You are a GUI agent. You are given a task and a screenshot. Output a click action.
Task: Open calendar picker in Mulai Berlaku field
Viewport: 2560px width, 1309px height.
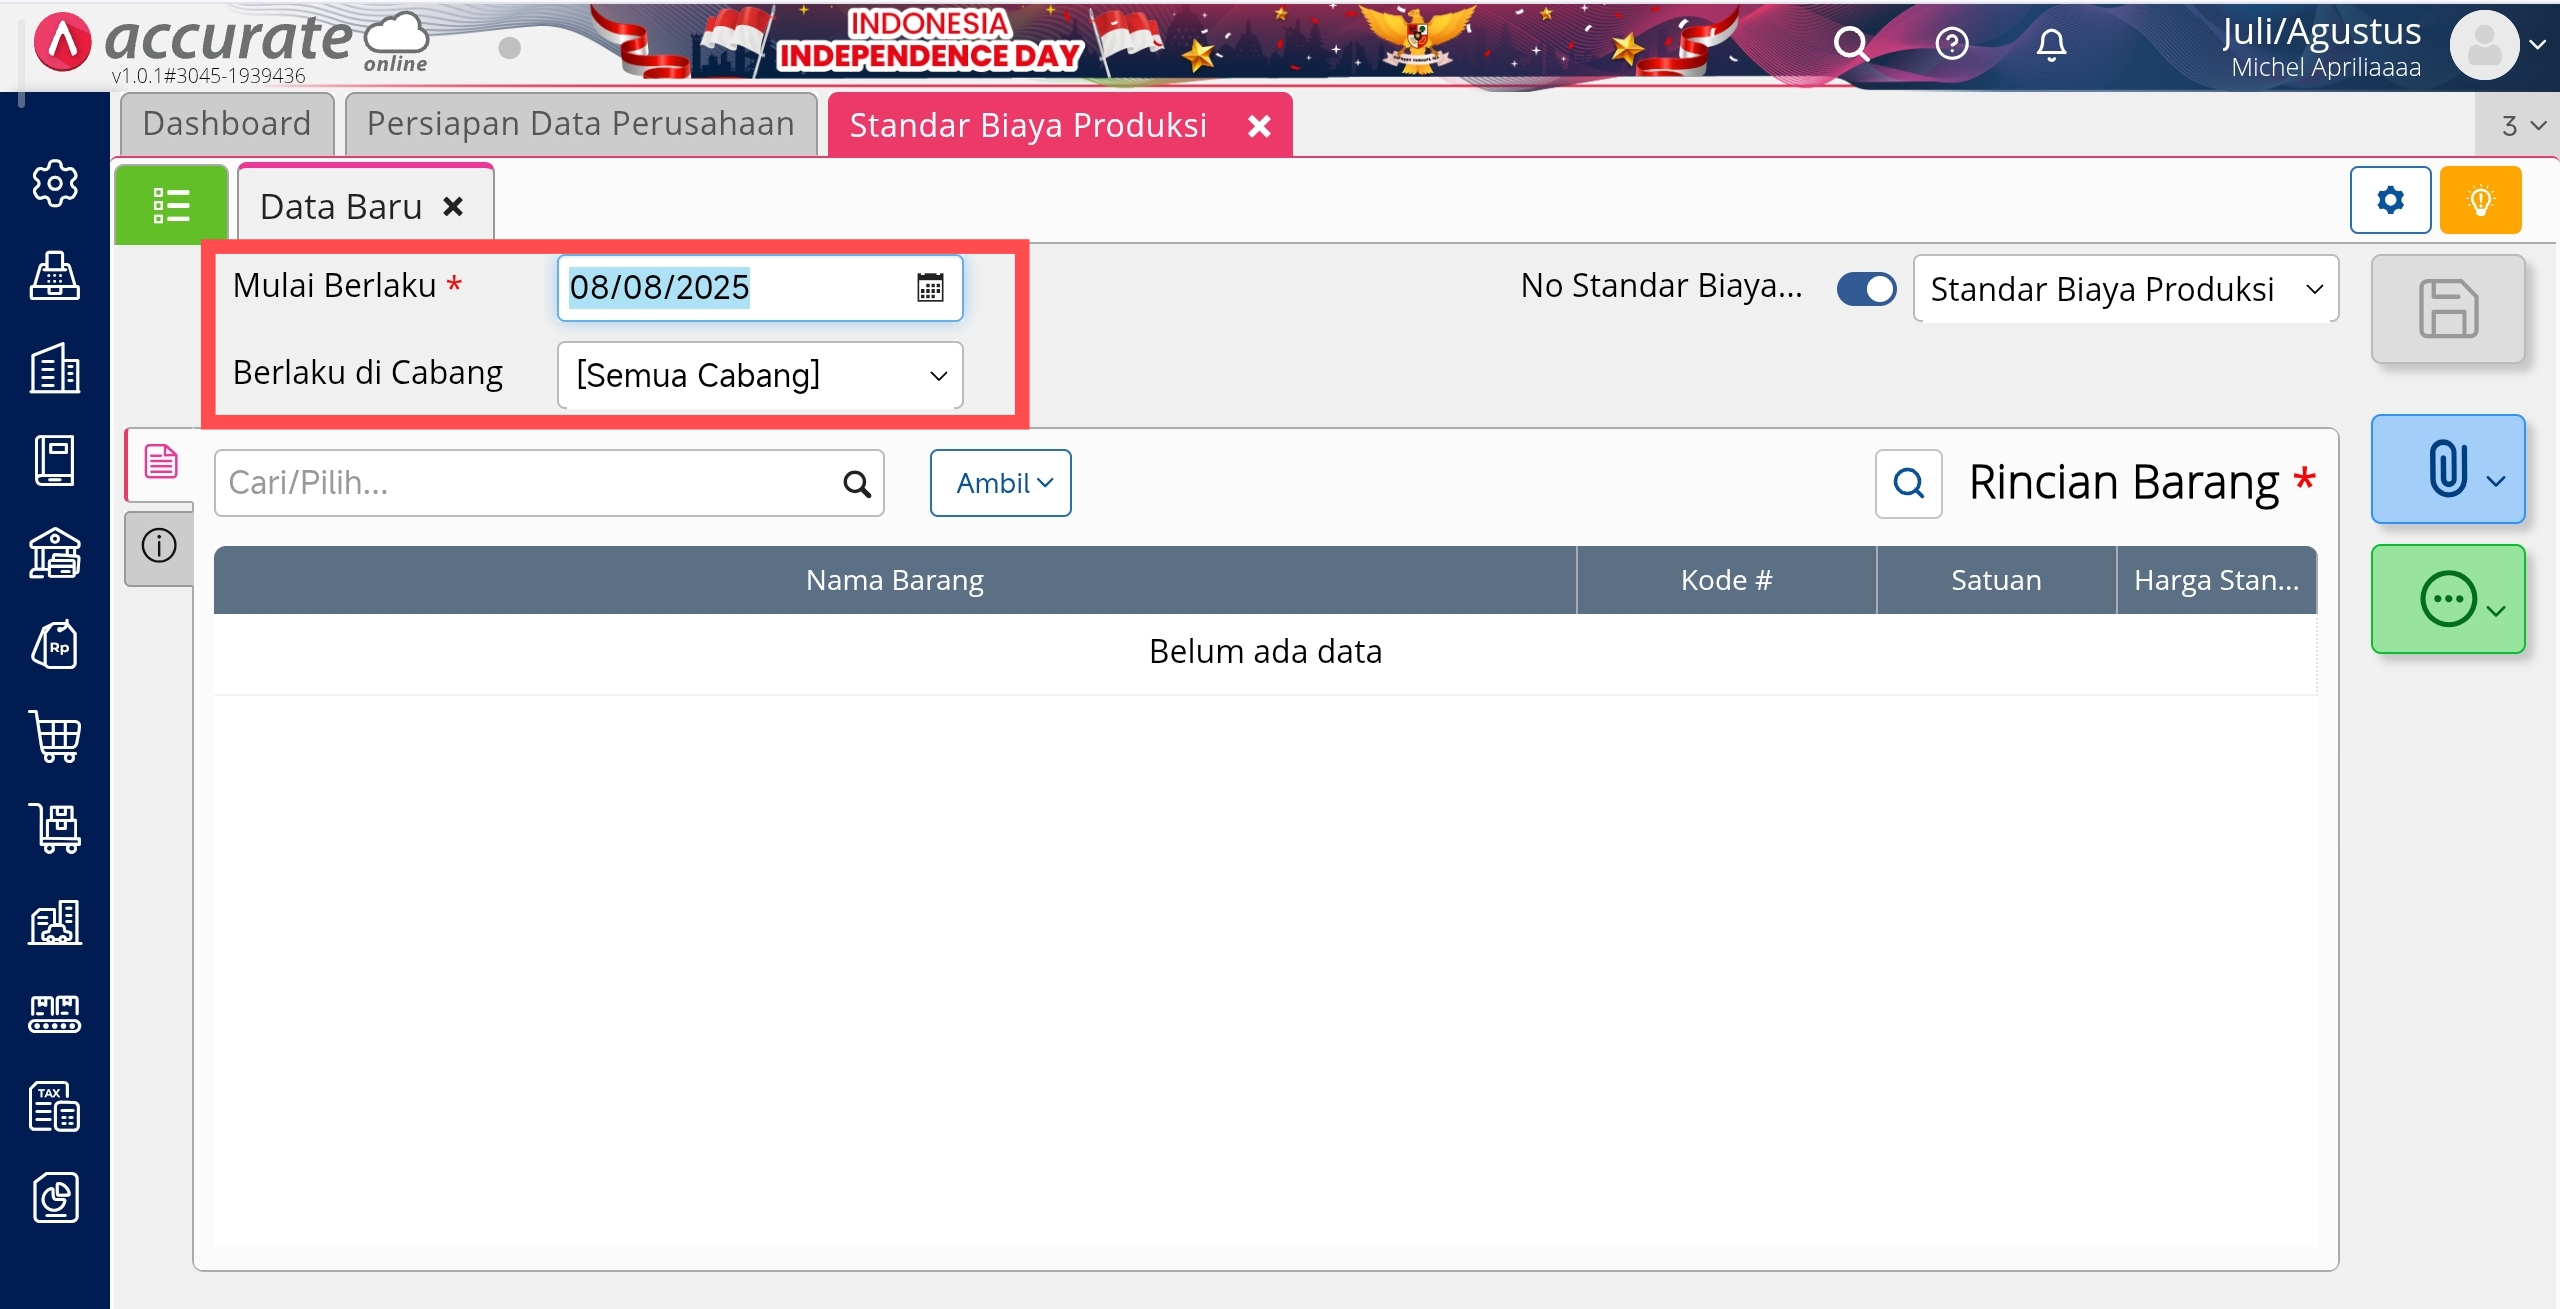click(930, 288)
